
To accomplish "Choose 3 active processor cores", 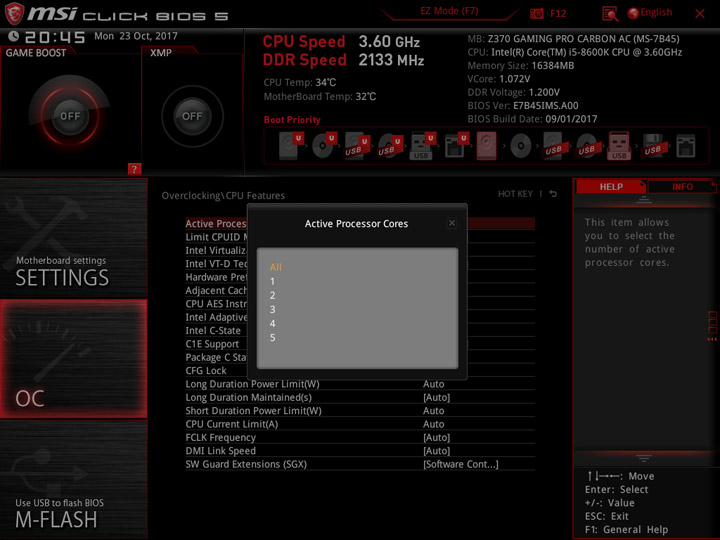I will point(272,309).
